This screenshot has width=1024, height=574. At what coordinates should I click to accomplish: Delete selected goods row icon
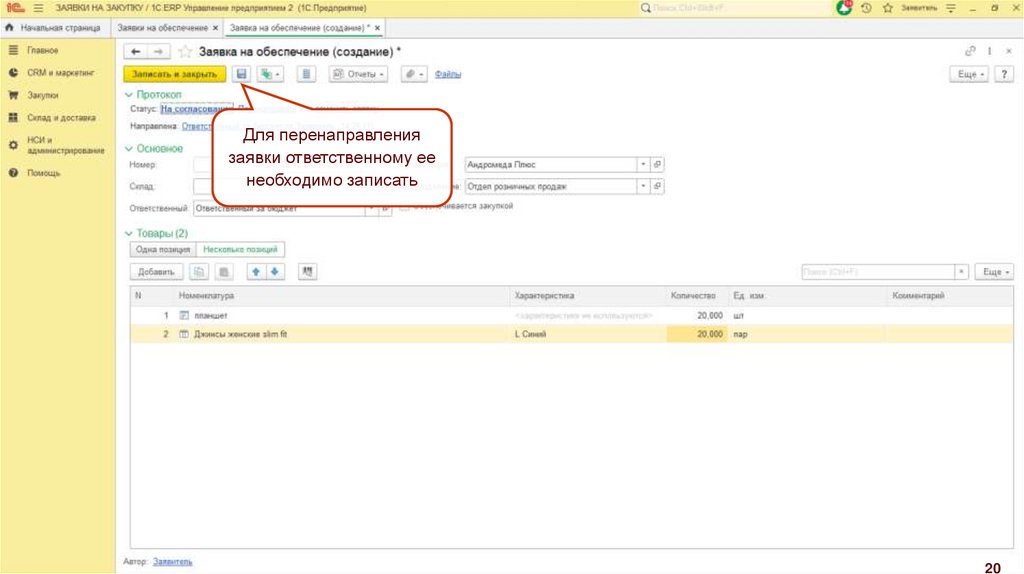pyautogui.click(x=224, y=272)
